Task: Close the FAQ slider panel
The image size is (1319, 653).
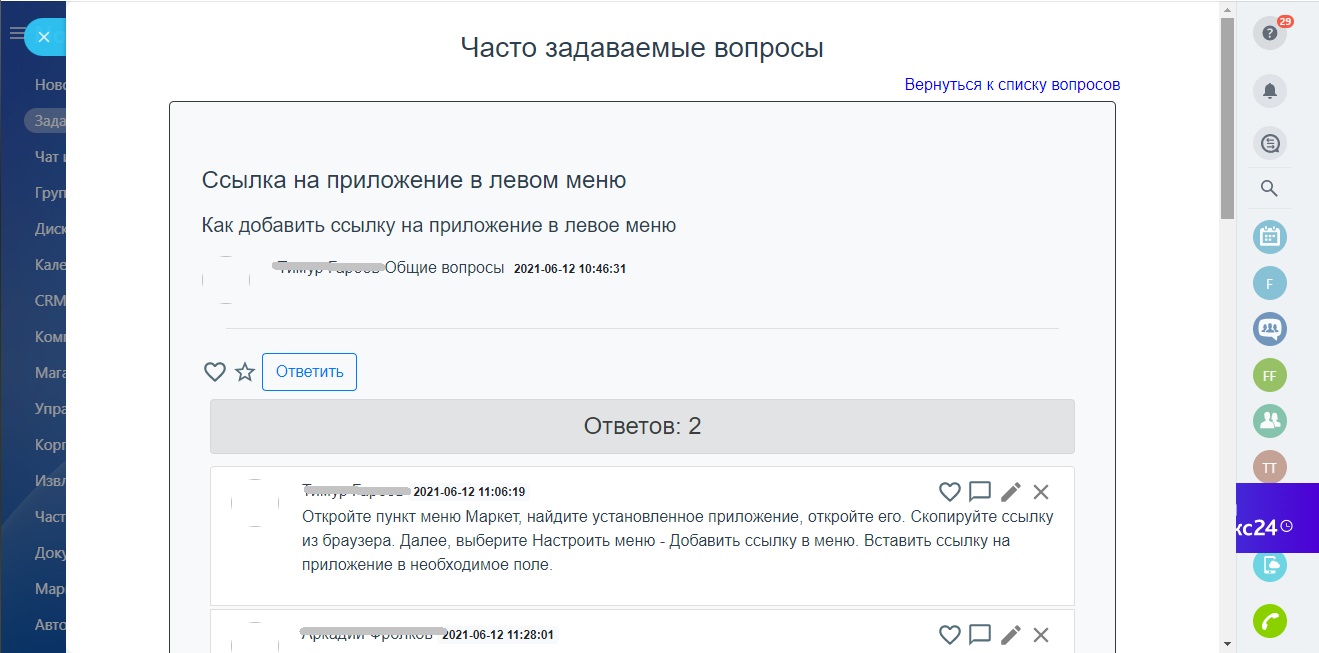Action: click(43, 37)
